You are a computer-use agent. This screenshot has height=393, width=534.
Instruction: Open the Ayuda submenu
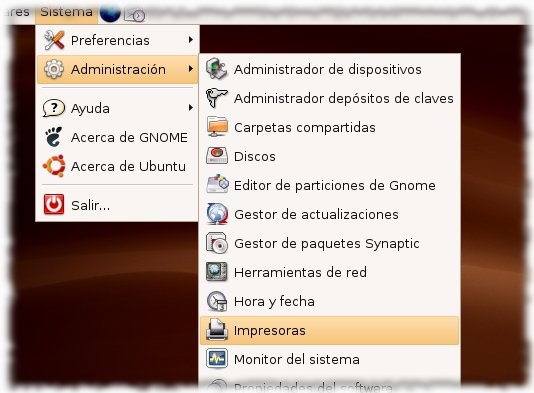(117, 108)
